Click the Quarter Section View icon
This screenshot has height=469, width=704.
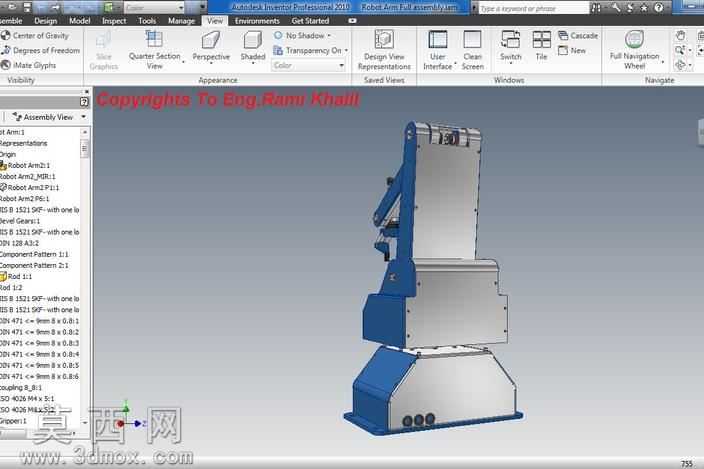(x=154, y=39)
